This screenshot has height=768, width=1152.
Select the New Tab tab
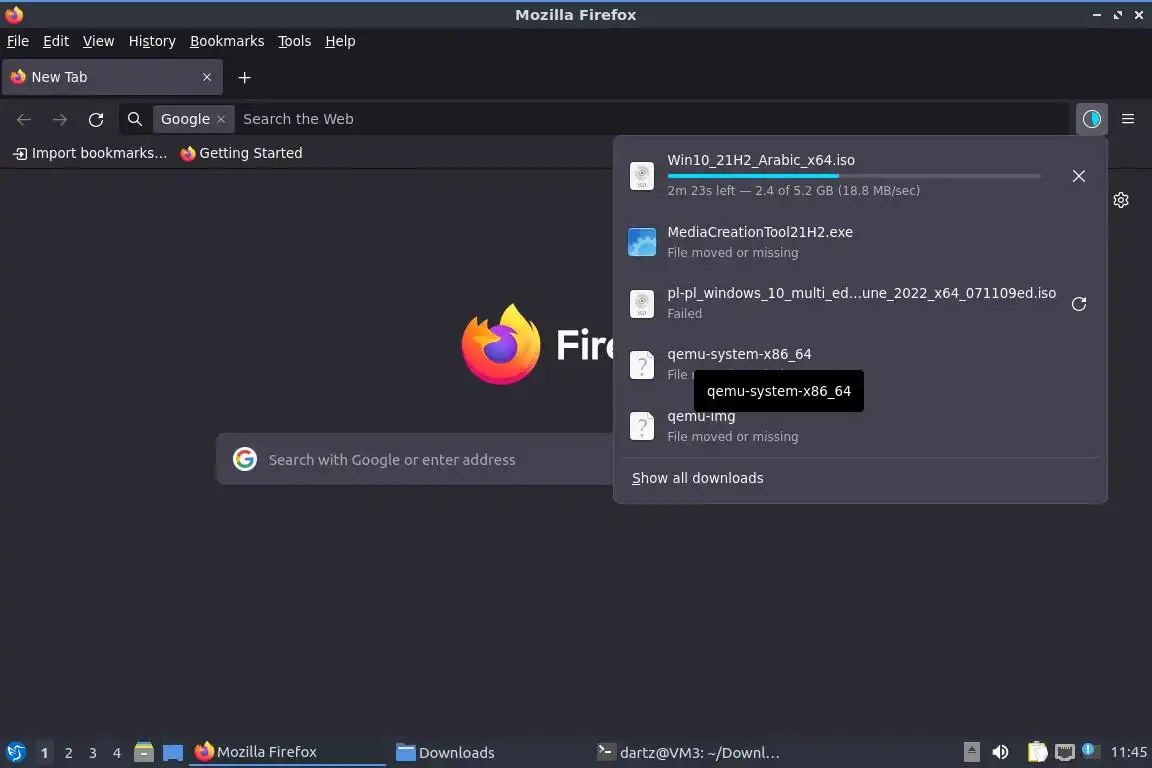[112, 77]
